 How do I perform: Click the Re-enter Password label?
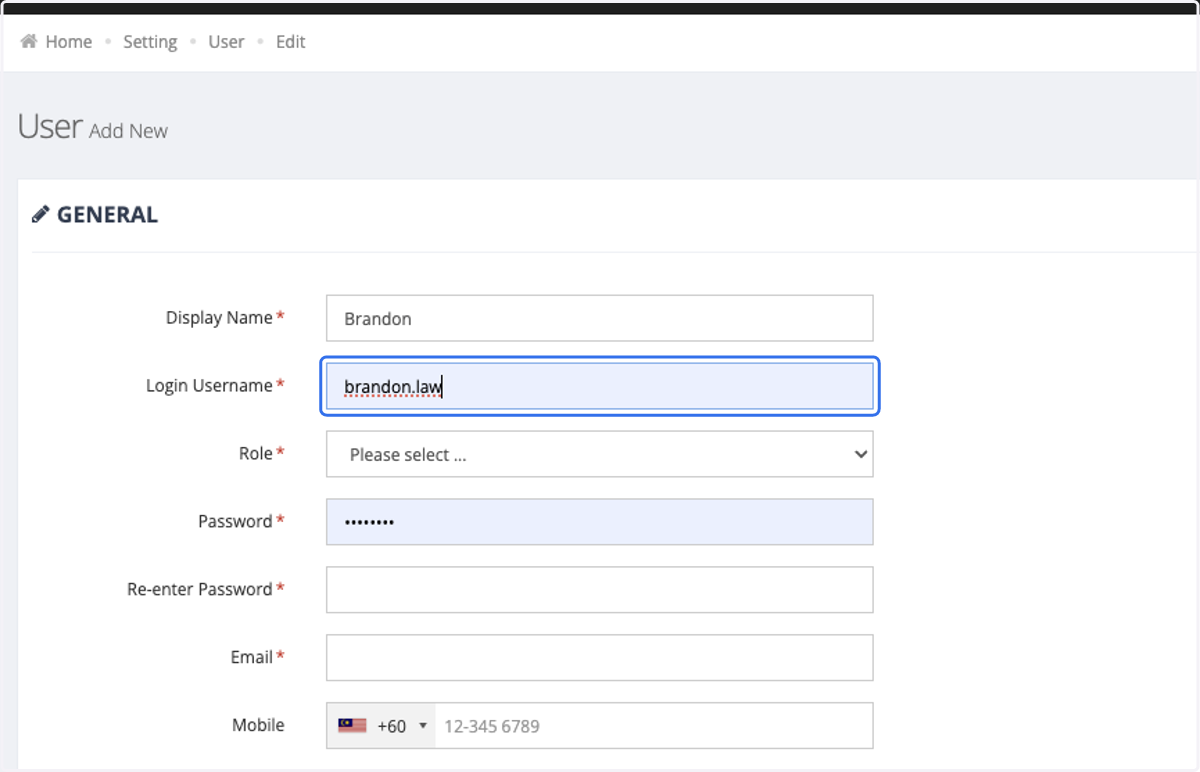(199, 589)
